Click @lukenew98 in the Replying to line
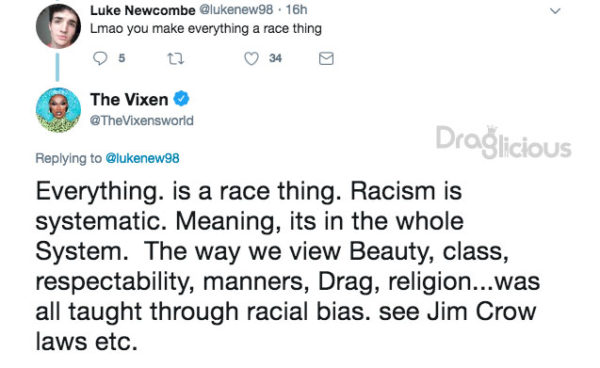600x368 pixels. point(142,158)
